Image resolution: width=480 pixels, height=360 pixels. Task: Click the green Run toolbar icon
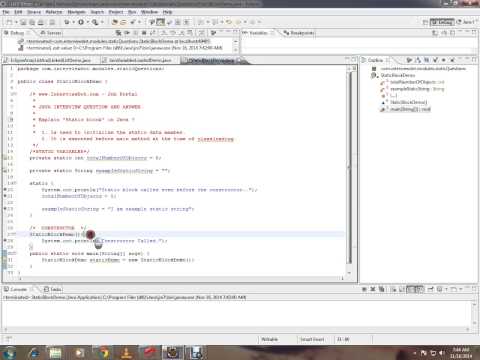coord(81,22)
